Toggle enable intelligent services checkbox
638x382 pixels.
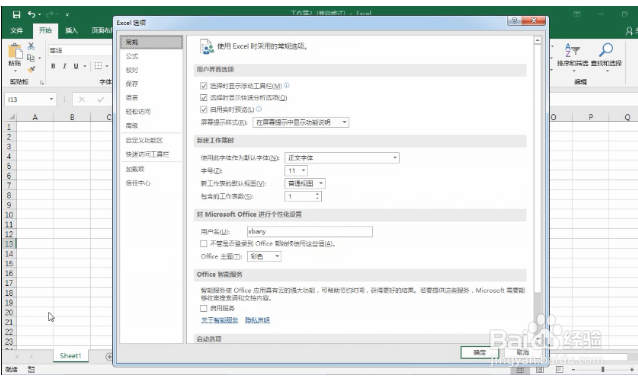203,308
